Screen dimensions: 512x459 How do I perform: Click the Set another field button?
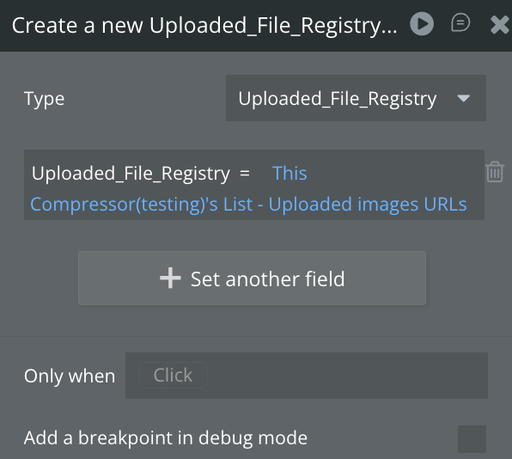click(x=252, y=278)
